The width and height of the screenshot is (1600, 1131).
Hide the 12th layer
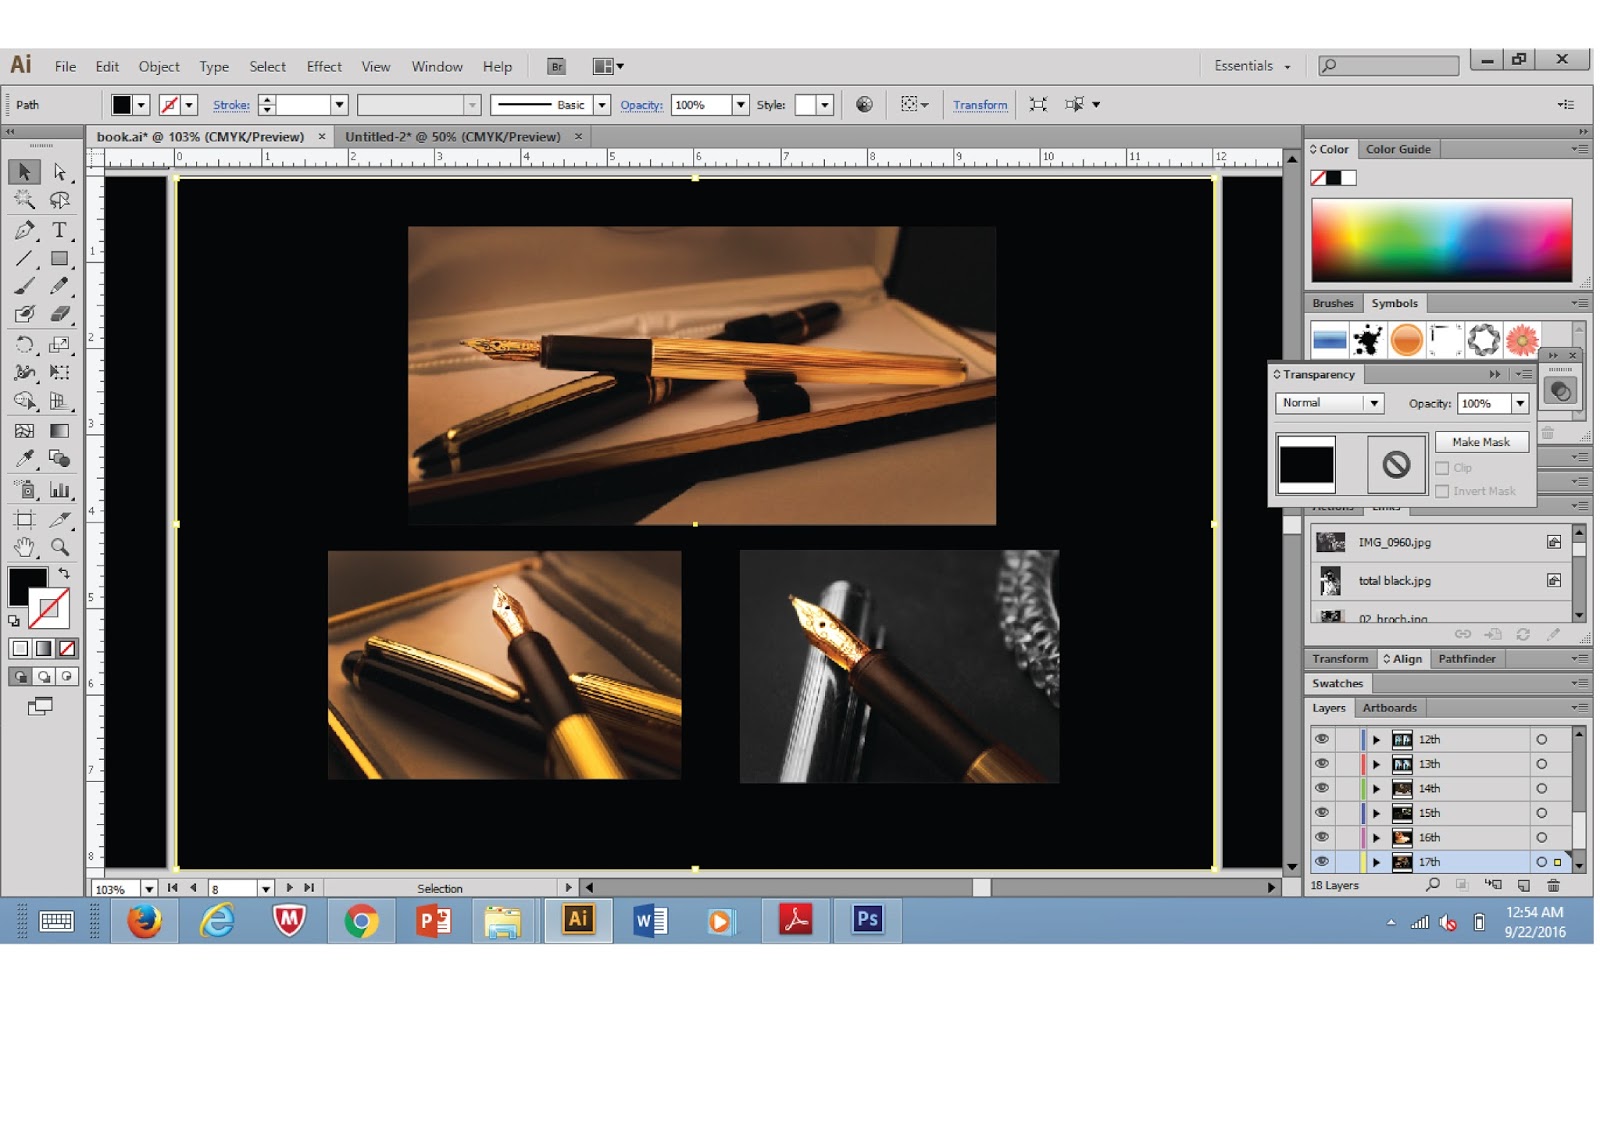click(1322, 739)
